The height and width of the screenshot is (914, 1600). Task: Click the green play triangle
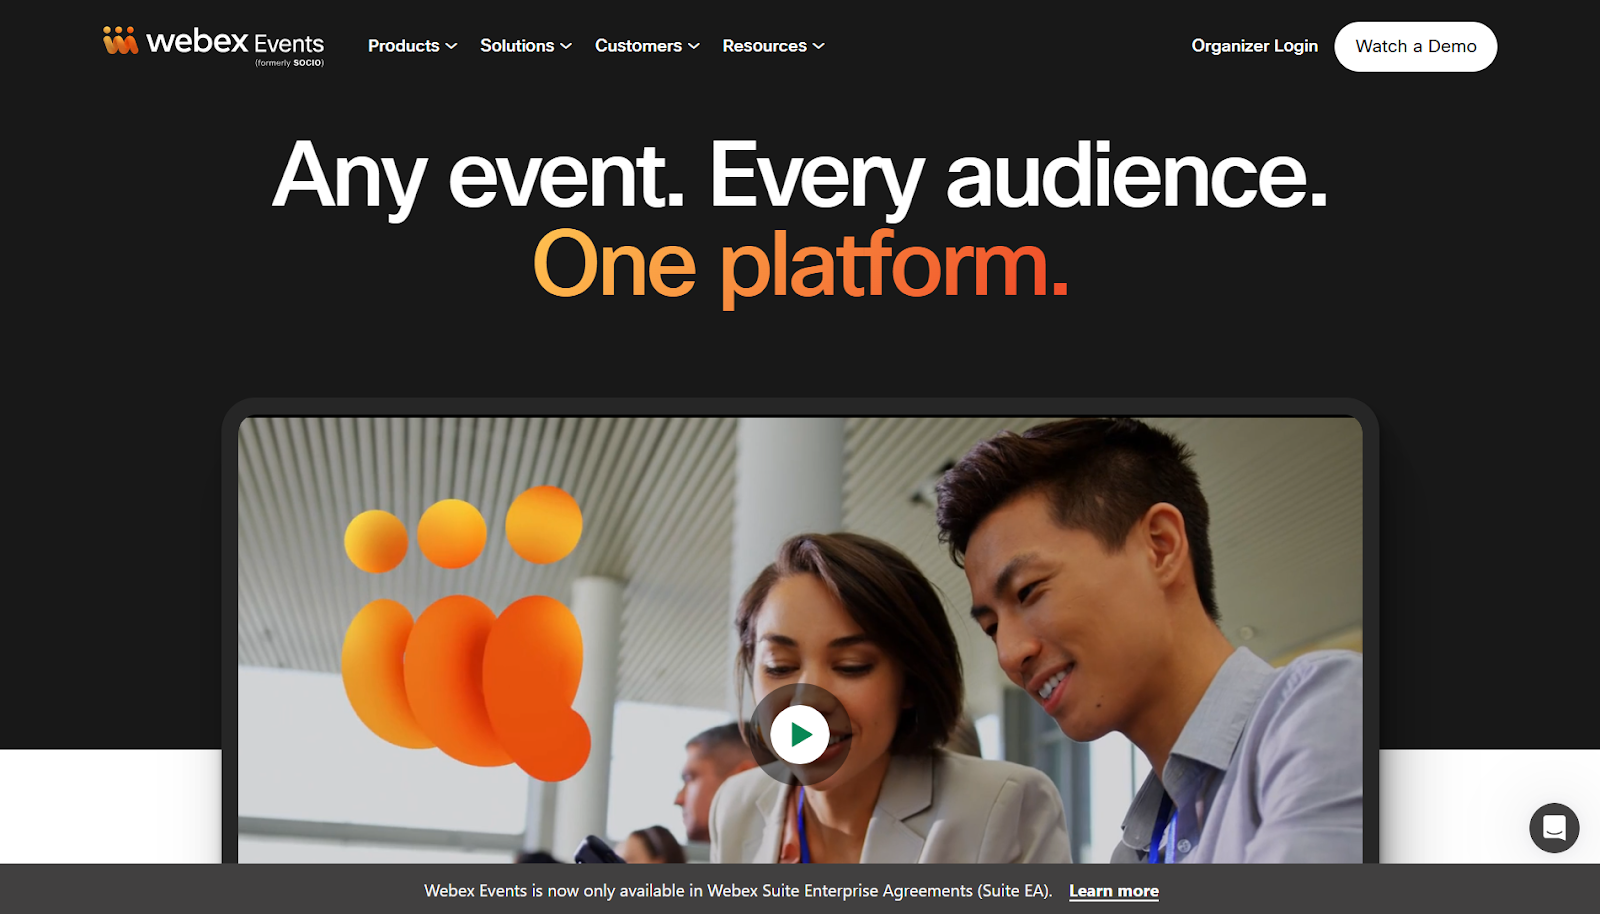coord(799,733)
